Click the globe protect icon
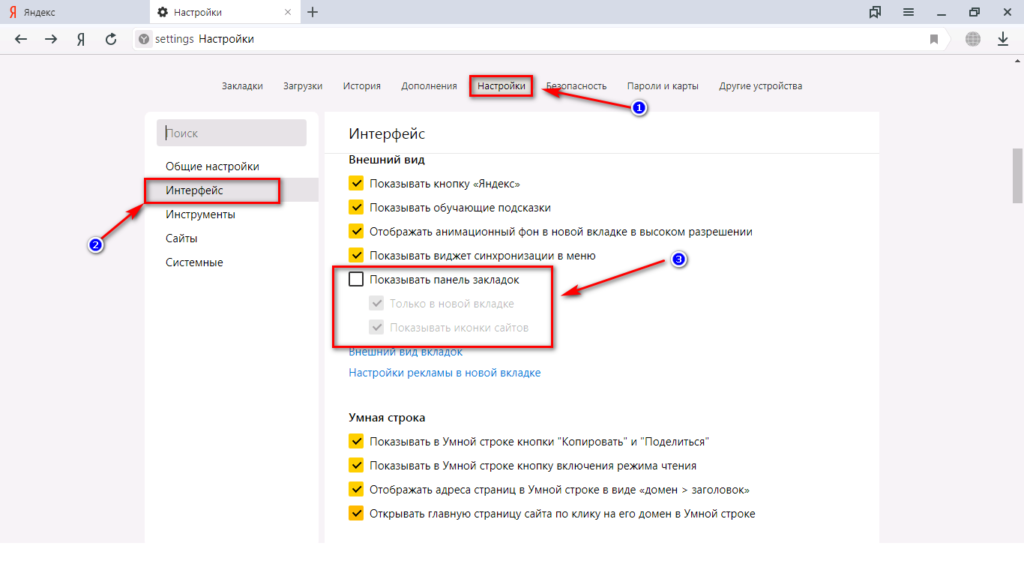The width and height of the screenshot is (1024, 576). click(x=973, y=39)
